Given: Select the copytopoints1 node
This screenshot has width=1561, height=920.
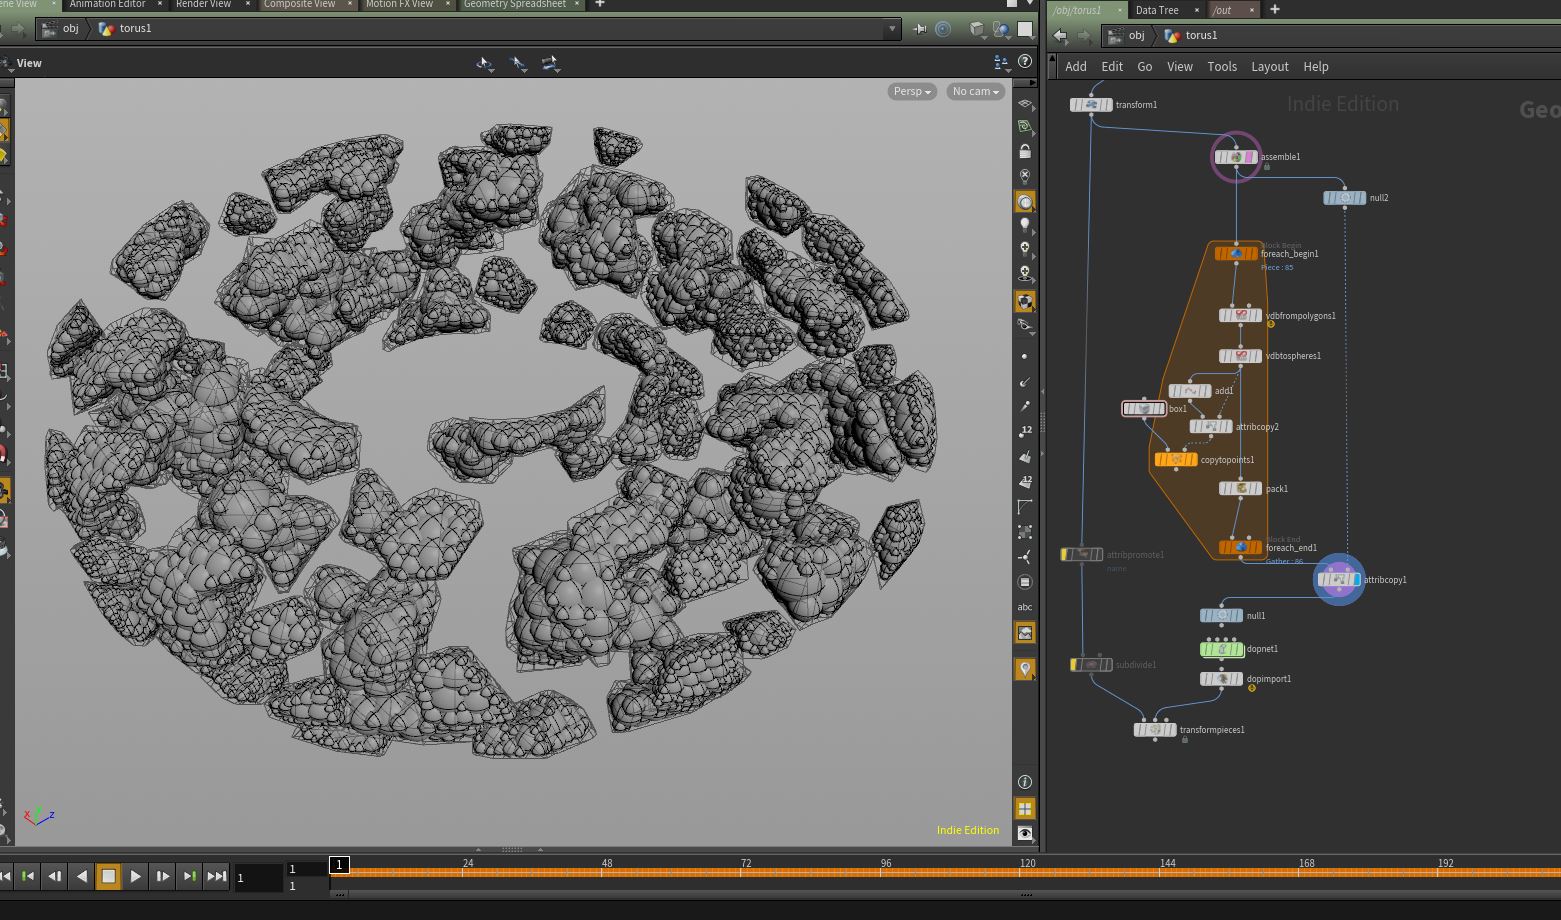Looking at the screenshot, I should click(x=1176, y=460).
